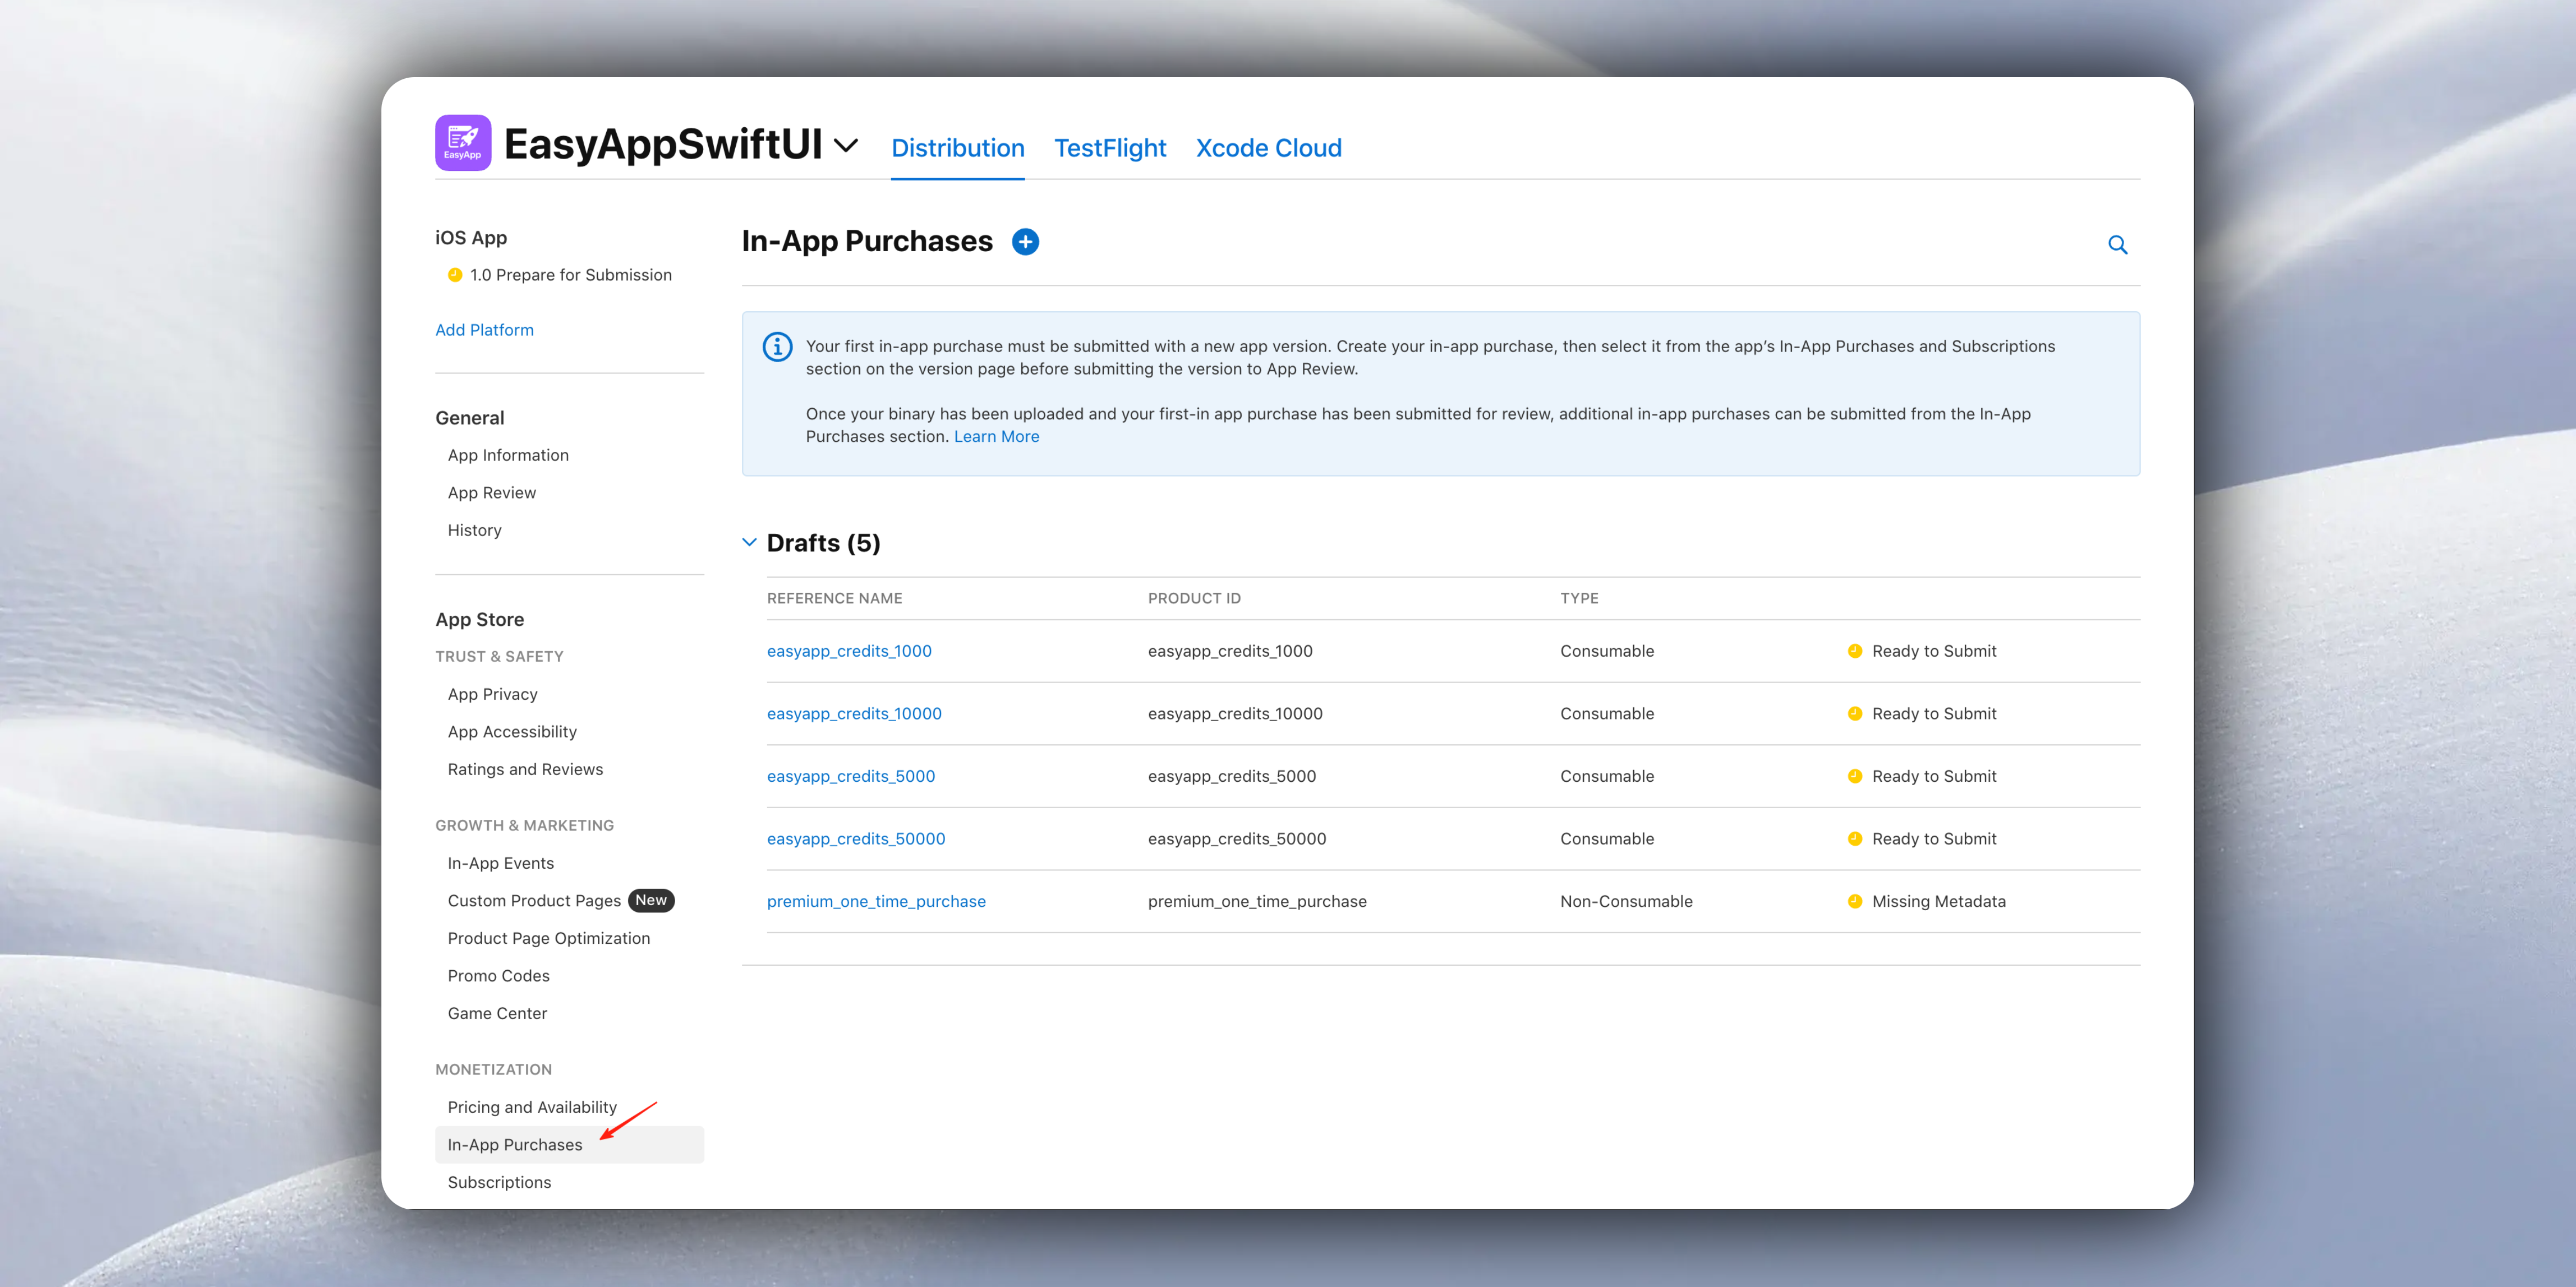Click the search magnifier icon
The width and height of the screenshot is (2576, 1287).
tap(2117, 245)
